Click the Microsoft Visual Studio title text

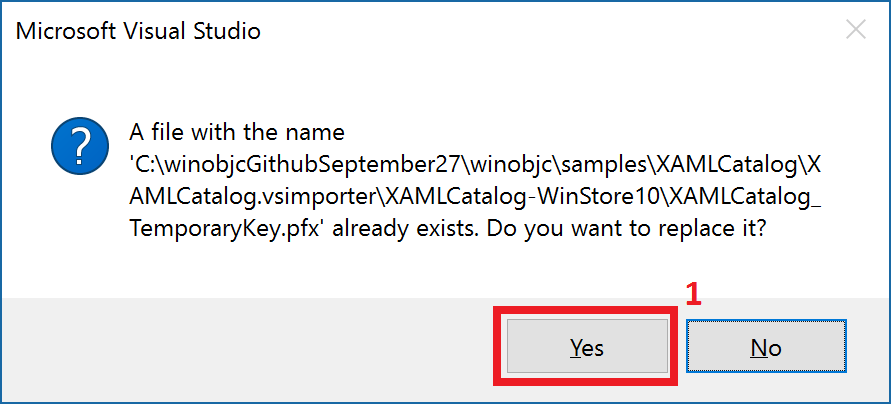coord(138,31)
